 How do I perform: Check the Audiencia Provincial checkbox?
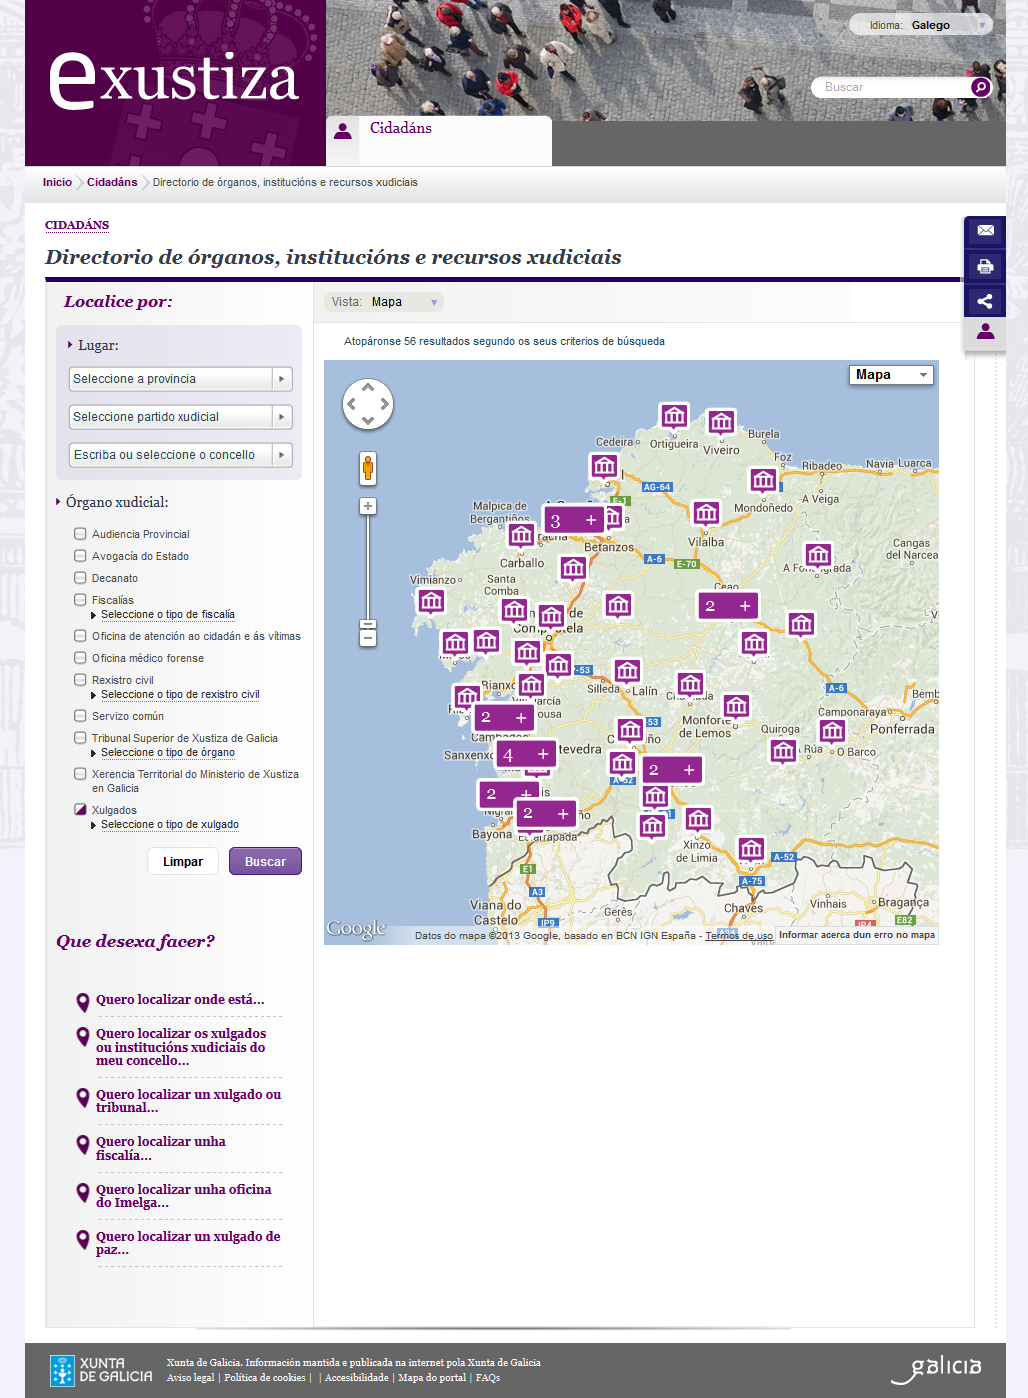click(80, 534)
